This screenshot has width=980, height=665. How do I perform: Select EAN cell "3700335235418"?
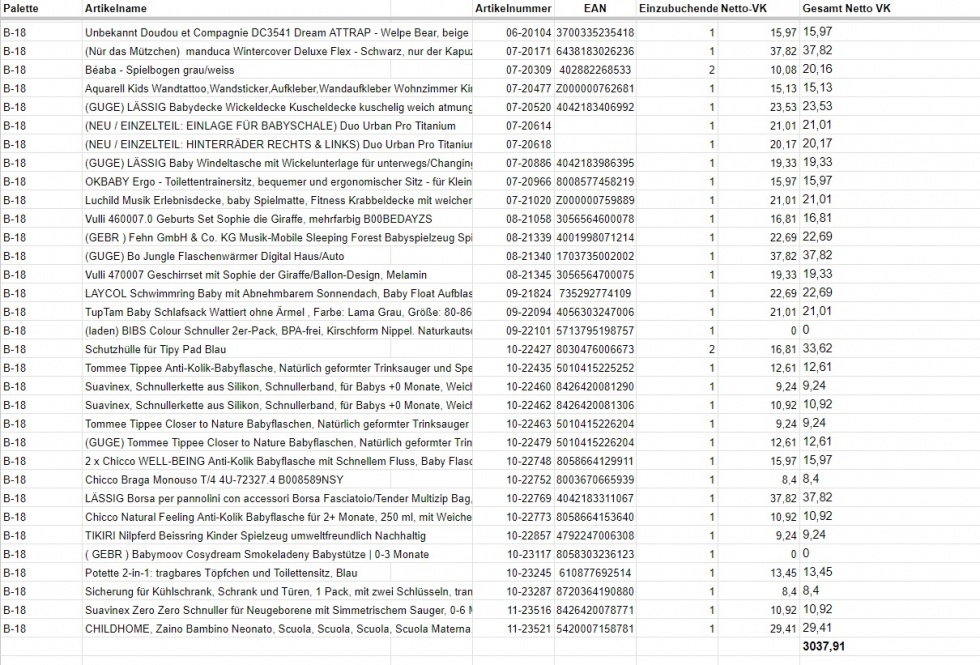point(595,32)
